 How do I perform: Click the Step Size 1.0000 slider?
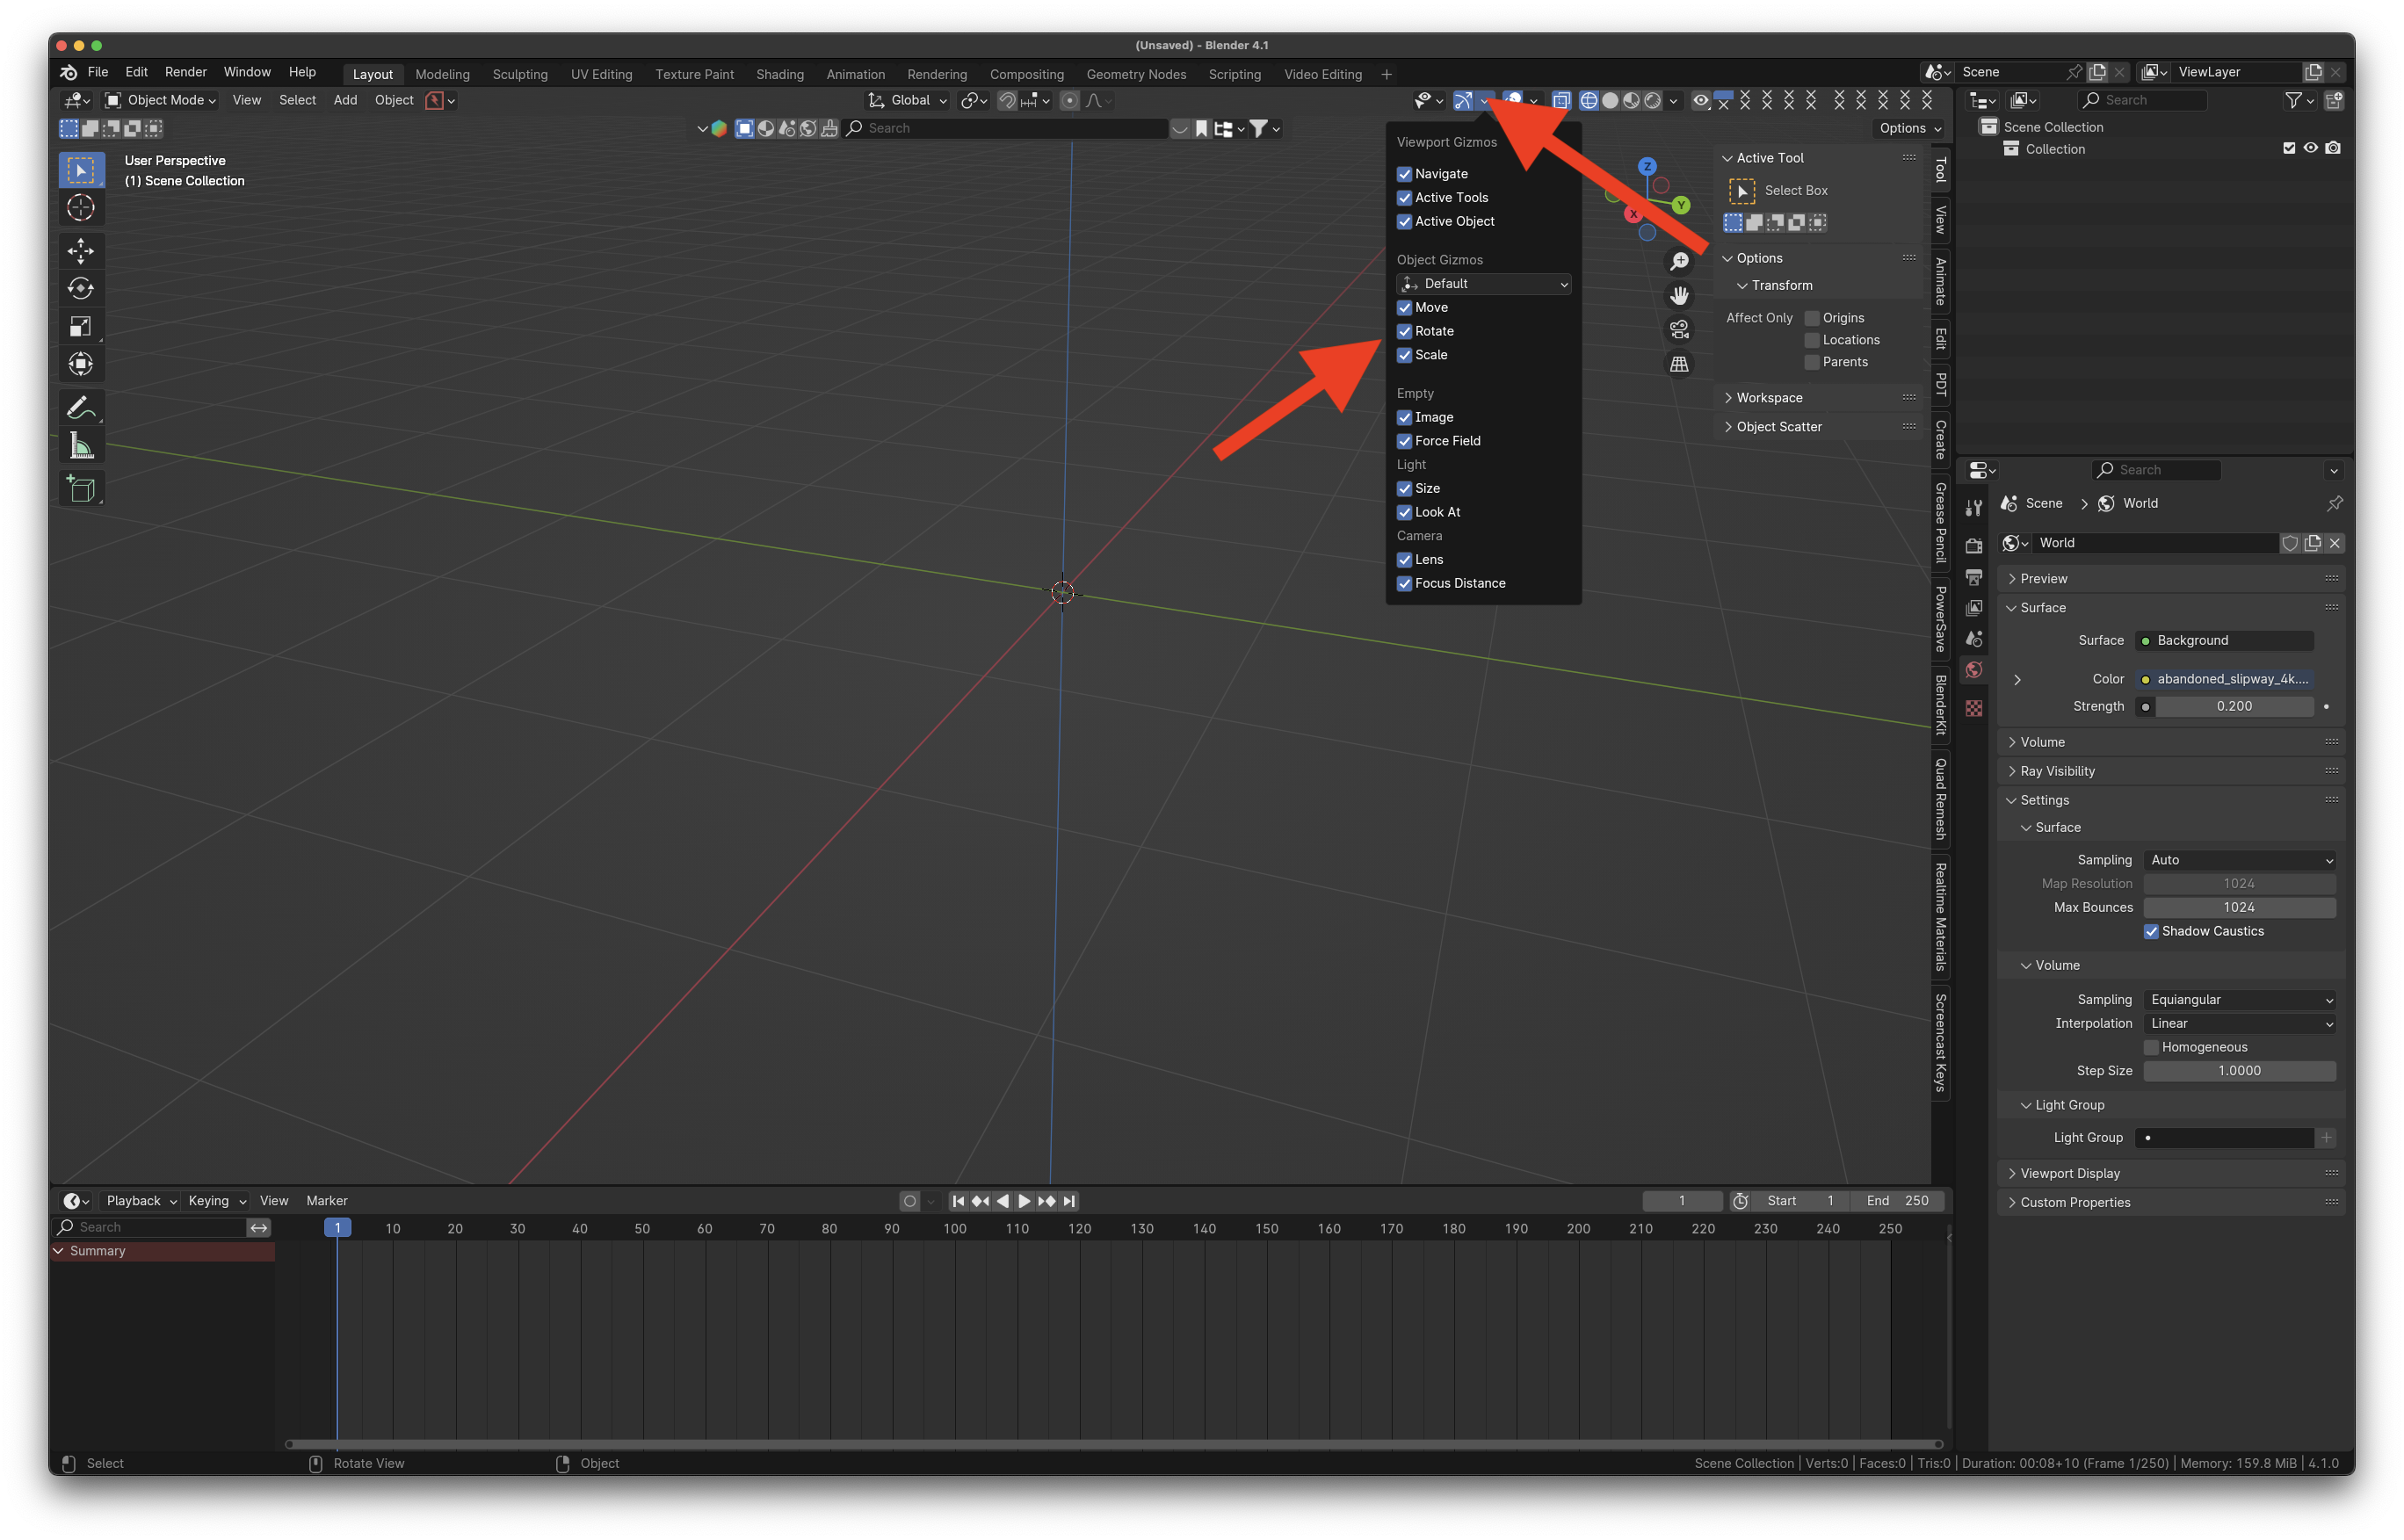tap(2240, 1071)
